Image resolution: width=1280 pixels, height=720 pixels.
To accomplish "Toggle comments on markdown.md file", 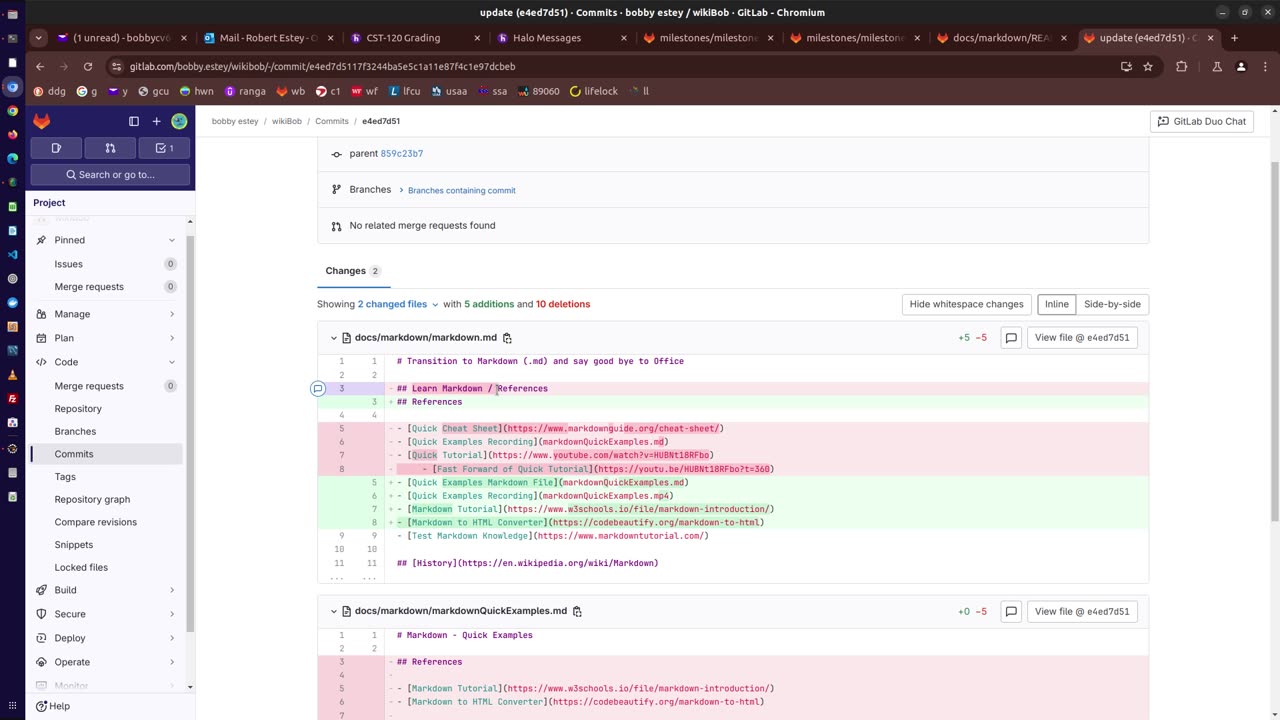I will pos(1011,338).
